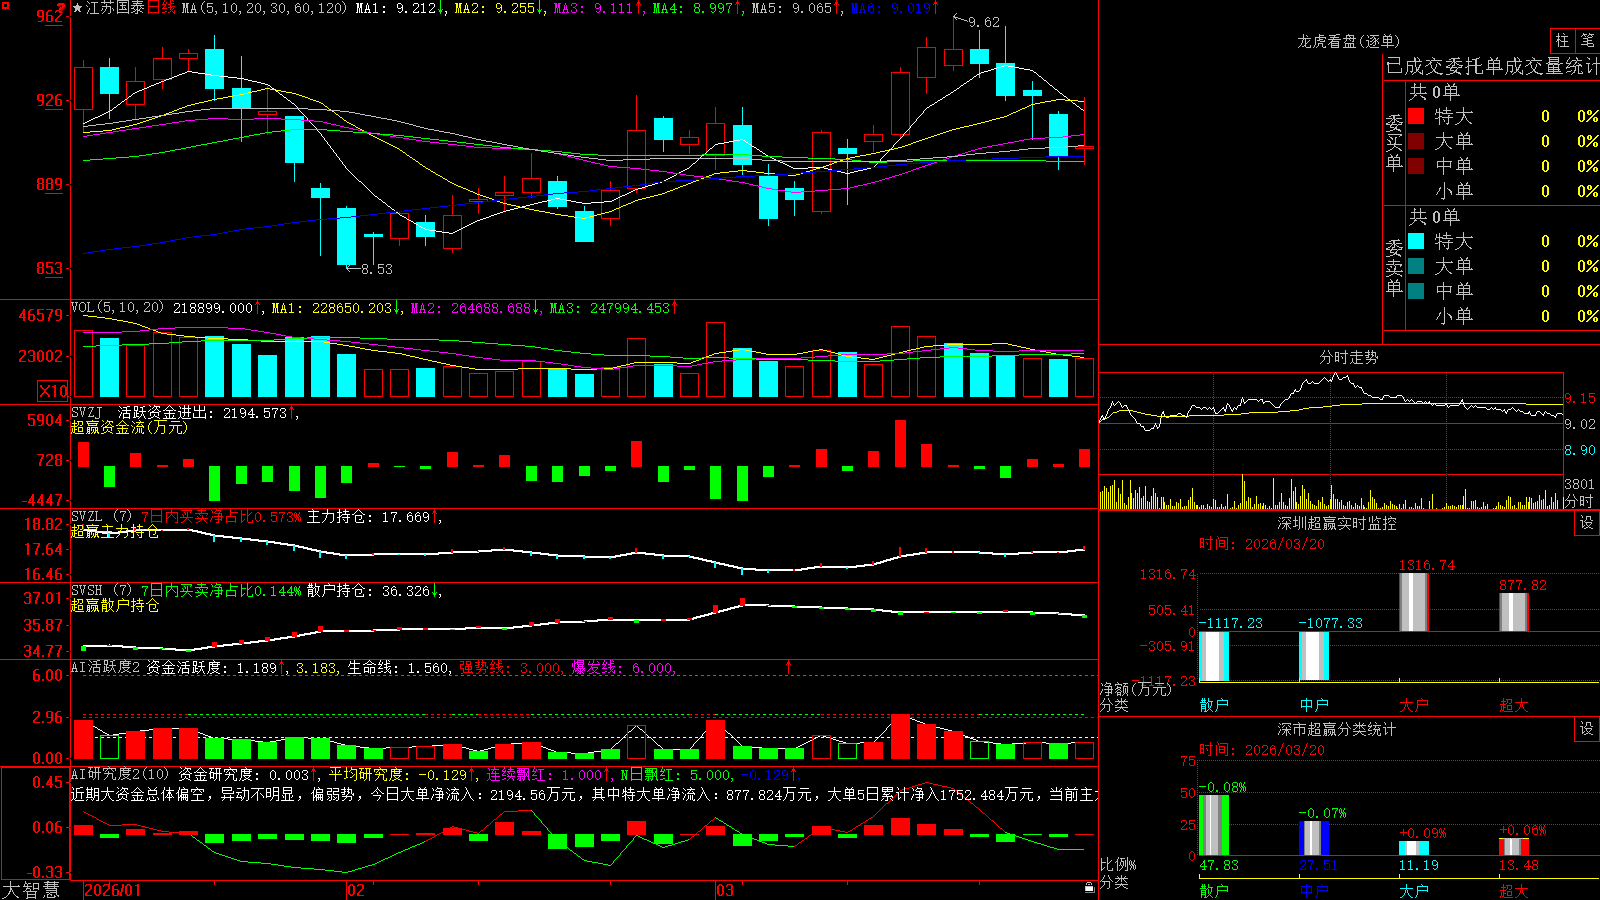Click the blue 中户 27.51 ratio bar
The width and height of the screenshot is (1600, 900).
(x=1314, y=838)
